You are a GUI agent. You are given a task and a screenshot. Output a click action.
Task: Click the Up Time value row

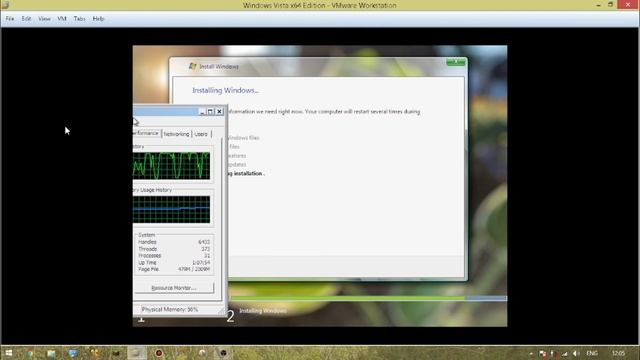pyautogui.click(x=174, y=262)
